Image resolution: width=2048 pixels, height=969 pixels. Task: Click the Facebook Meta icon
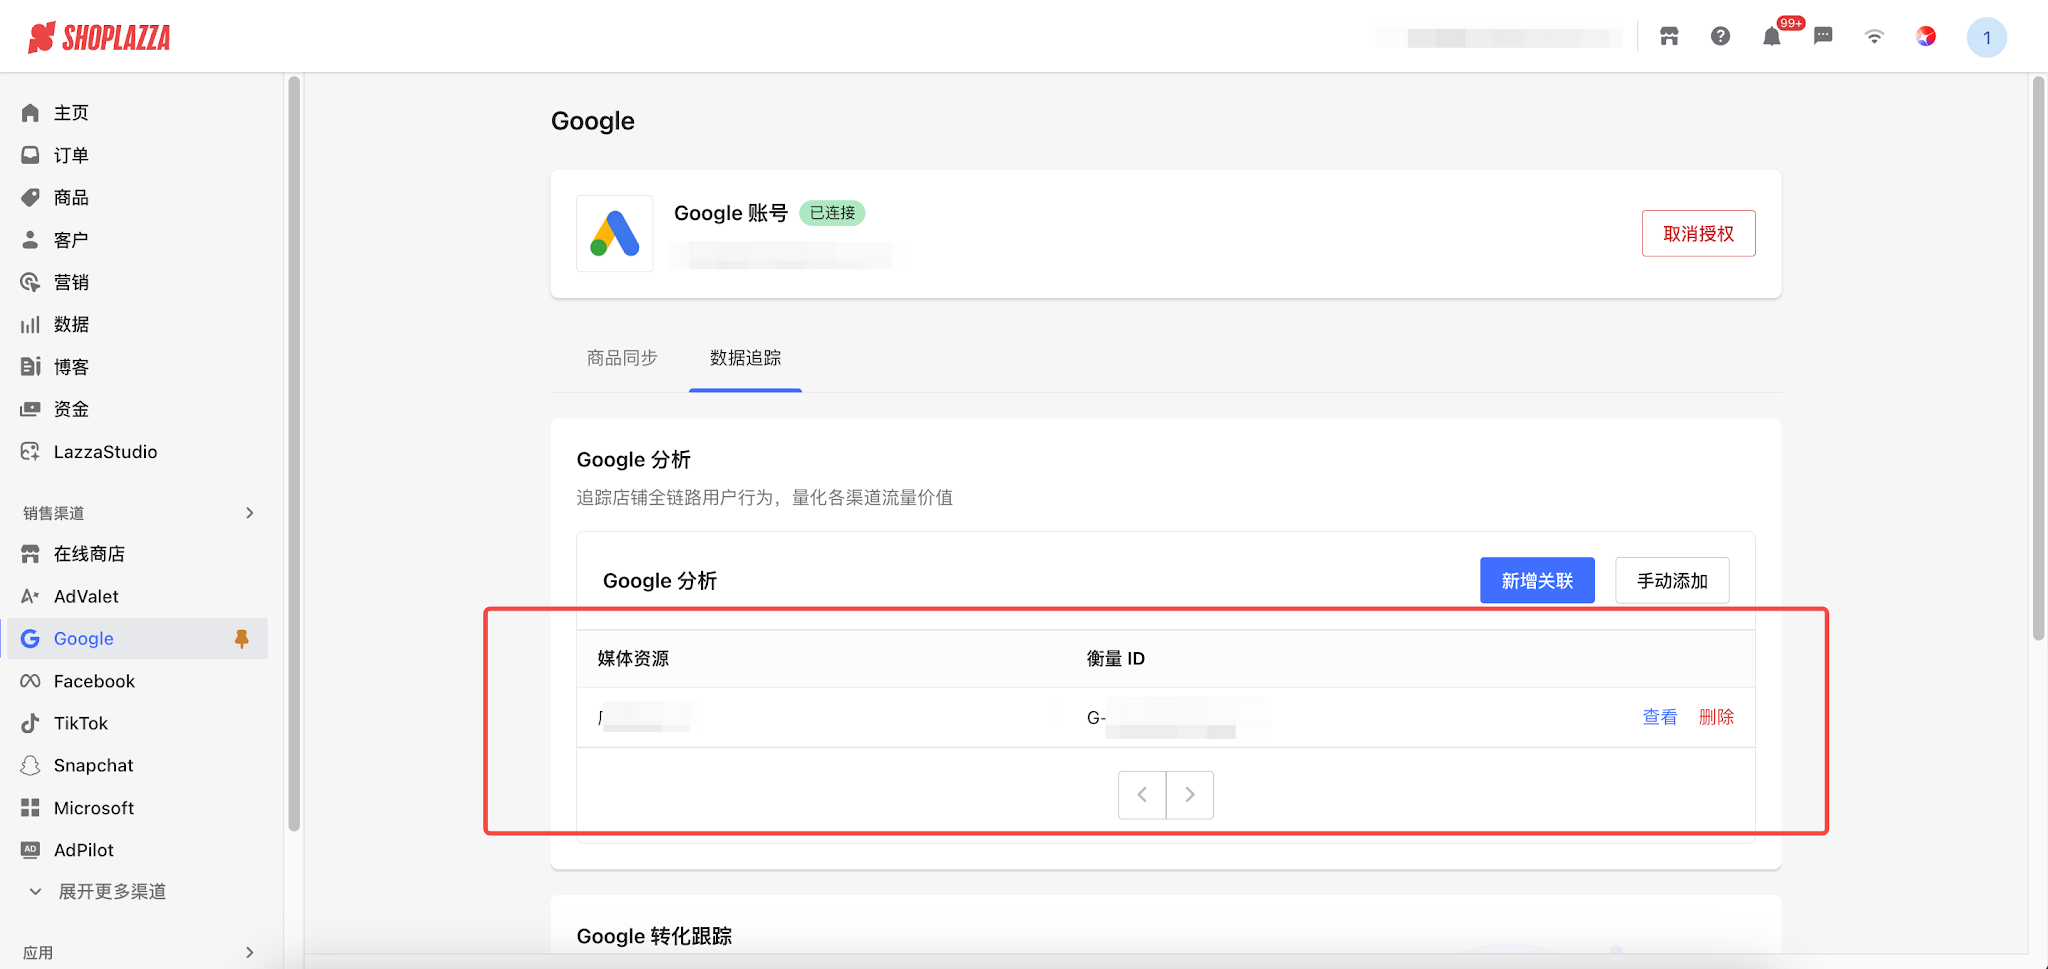[30, 681]
